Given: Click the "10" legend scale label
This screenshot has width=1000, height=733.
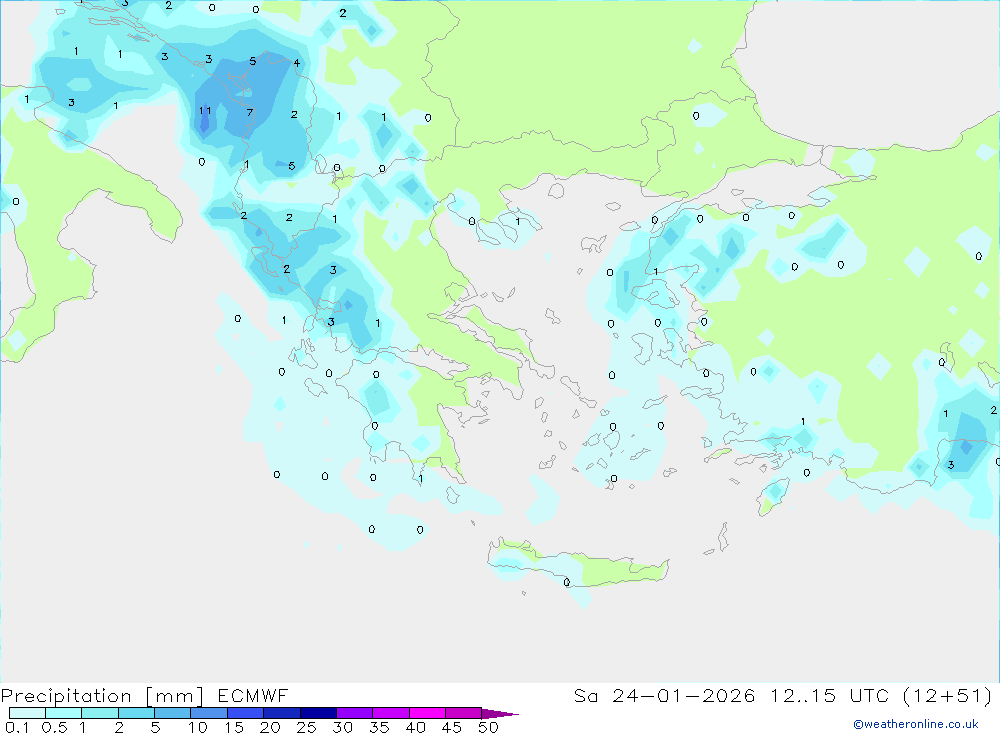Looking at the screenshot, I should 198,727.
